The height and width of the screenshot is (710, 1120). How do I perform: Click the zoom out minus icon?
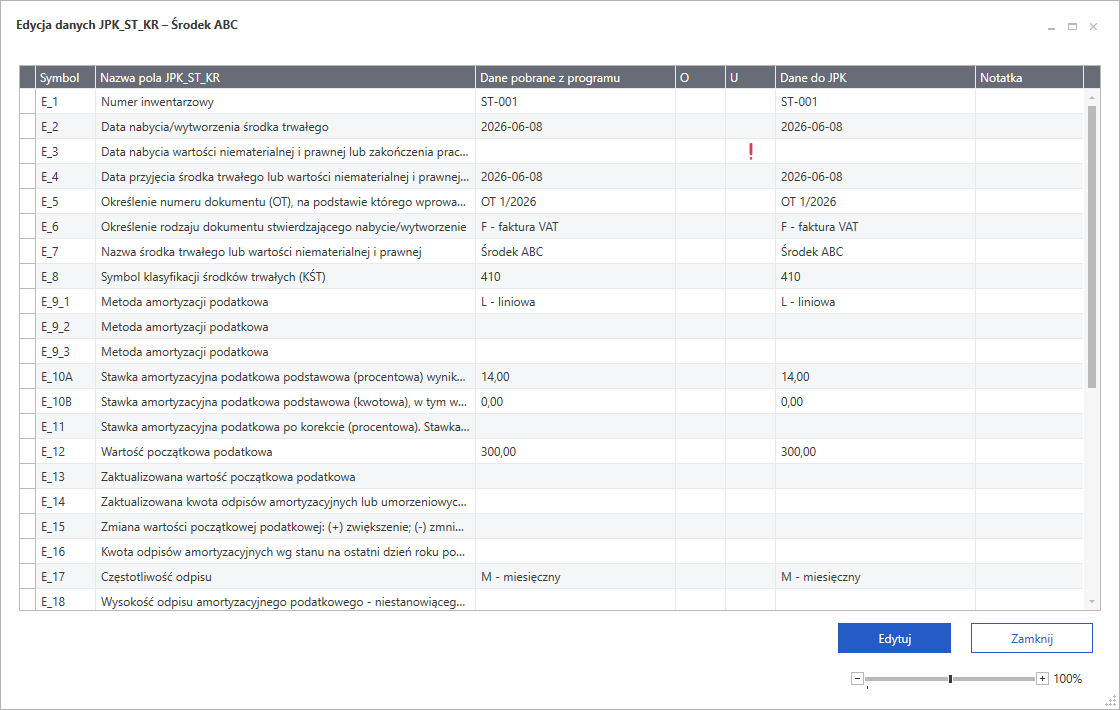point(857,679)
